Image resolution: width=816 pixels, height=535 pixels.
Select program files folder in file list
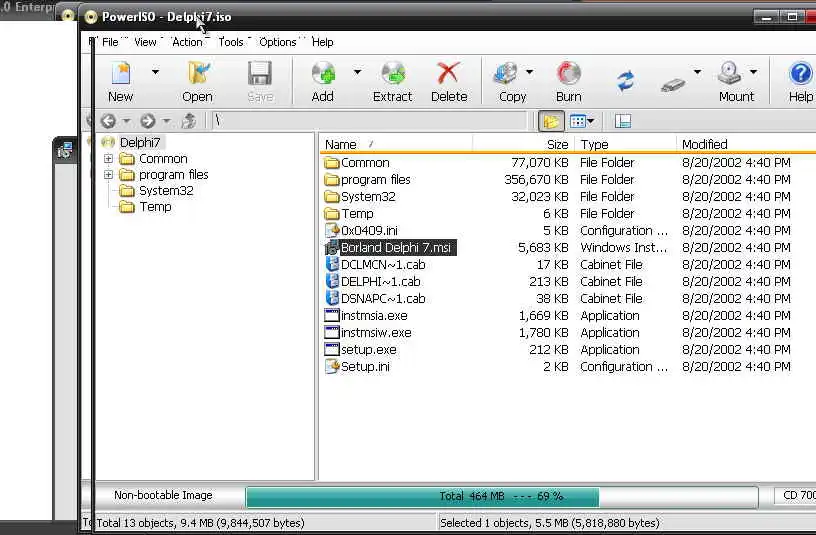(x=375, y=180)
